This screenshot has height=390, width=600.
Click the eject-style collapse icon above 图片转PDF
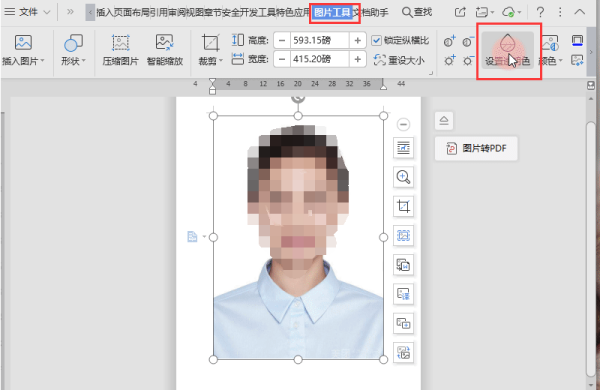pyautogui.click(x=444, y=121)
